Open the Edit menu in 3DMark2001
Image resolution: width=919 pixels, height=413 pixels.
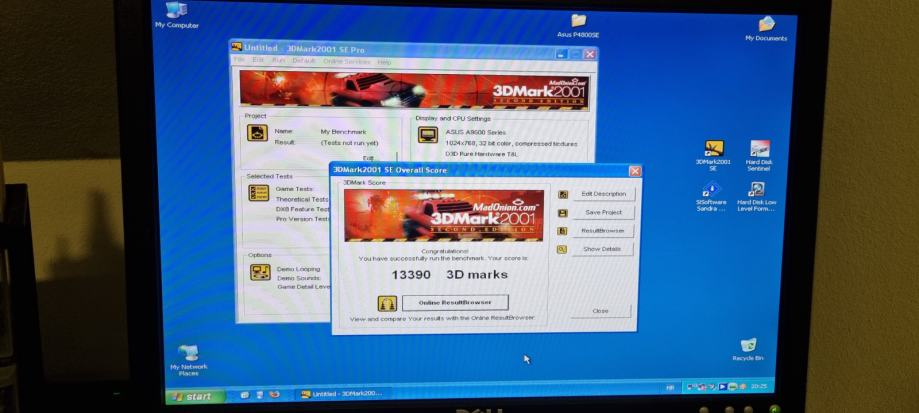pos(258,61)
